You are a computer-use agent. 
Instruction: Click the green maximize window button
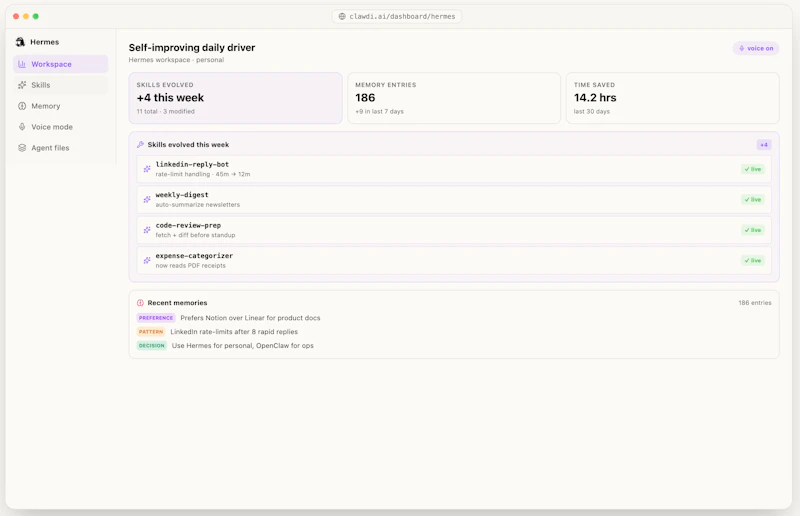tap(36, 16)
